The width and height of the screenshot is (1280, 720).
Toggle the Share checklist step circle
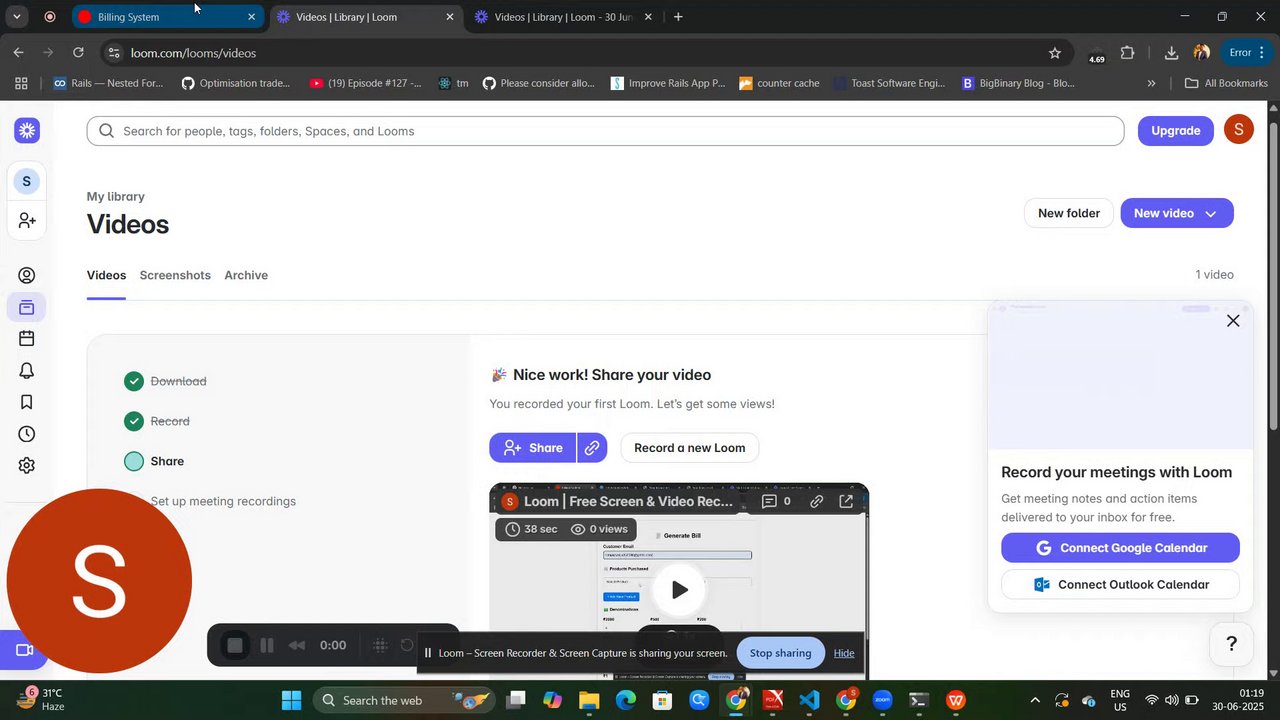click(x=134, y=461)
